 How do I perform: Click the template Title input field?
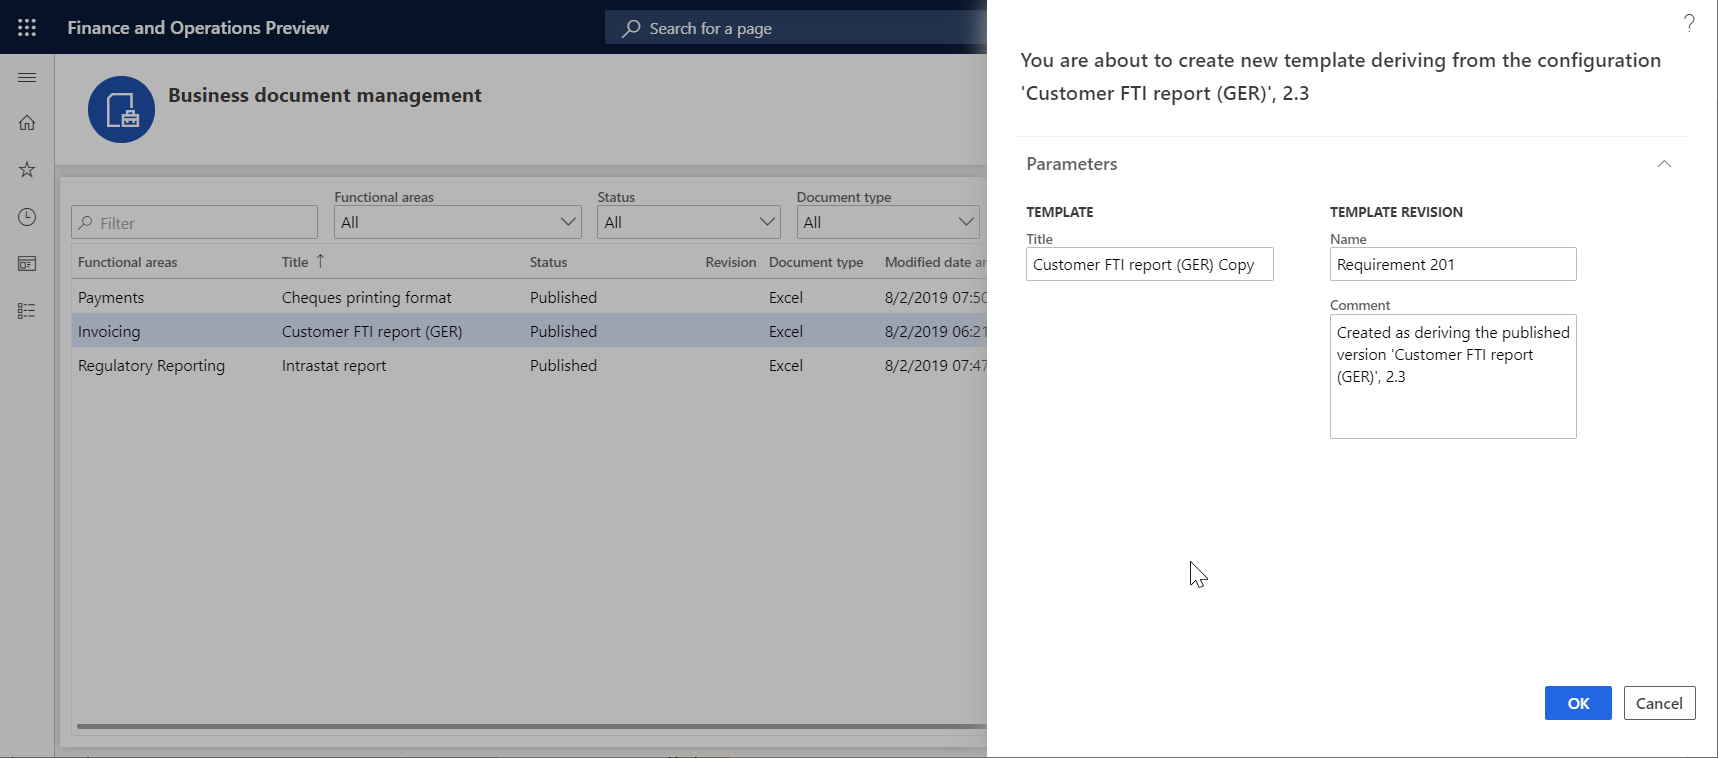pyautogui.click(x=1150, y=264)
